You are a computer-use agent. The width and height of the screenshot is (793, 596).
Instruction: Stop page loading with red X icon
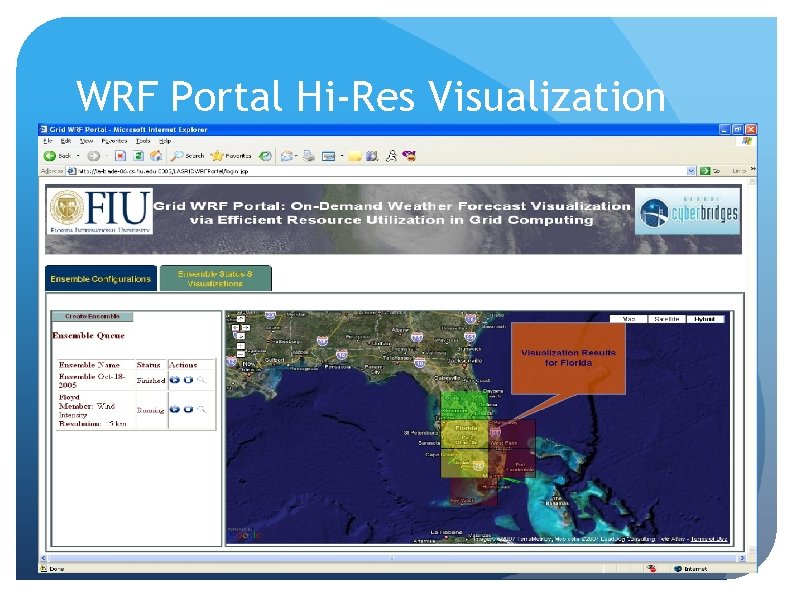(120, 156)
